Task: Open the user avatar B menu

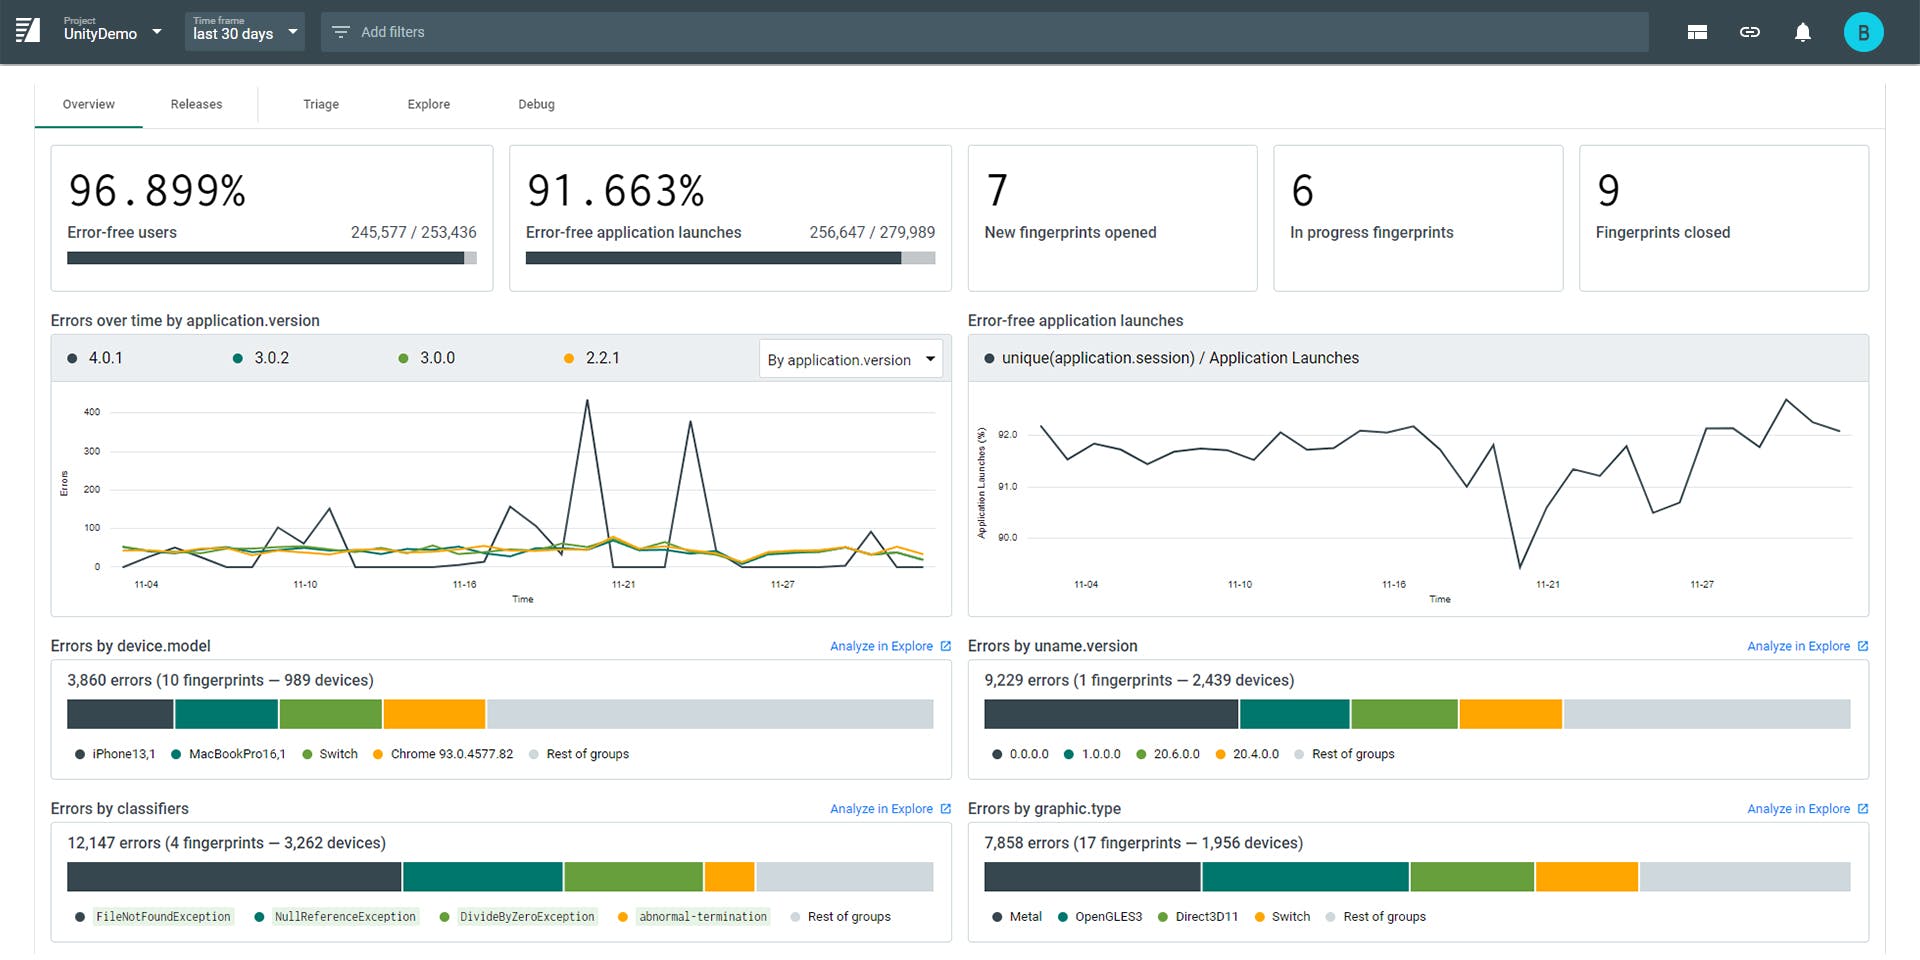Action: pos(1862,32)
